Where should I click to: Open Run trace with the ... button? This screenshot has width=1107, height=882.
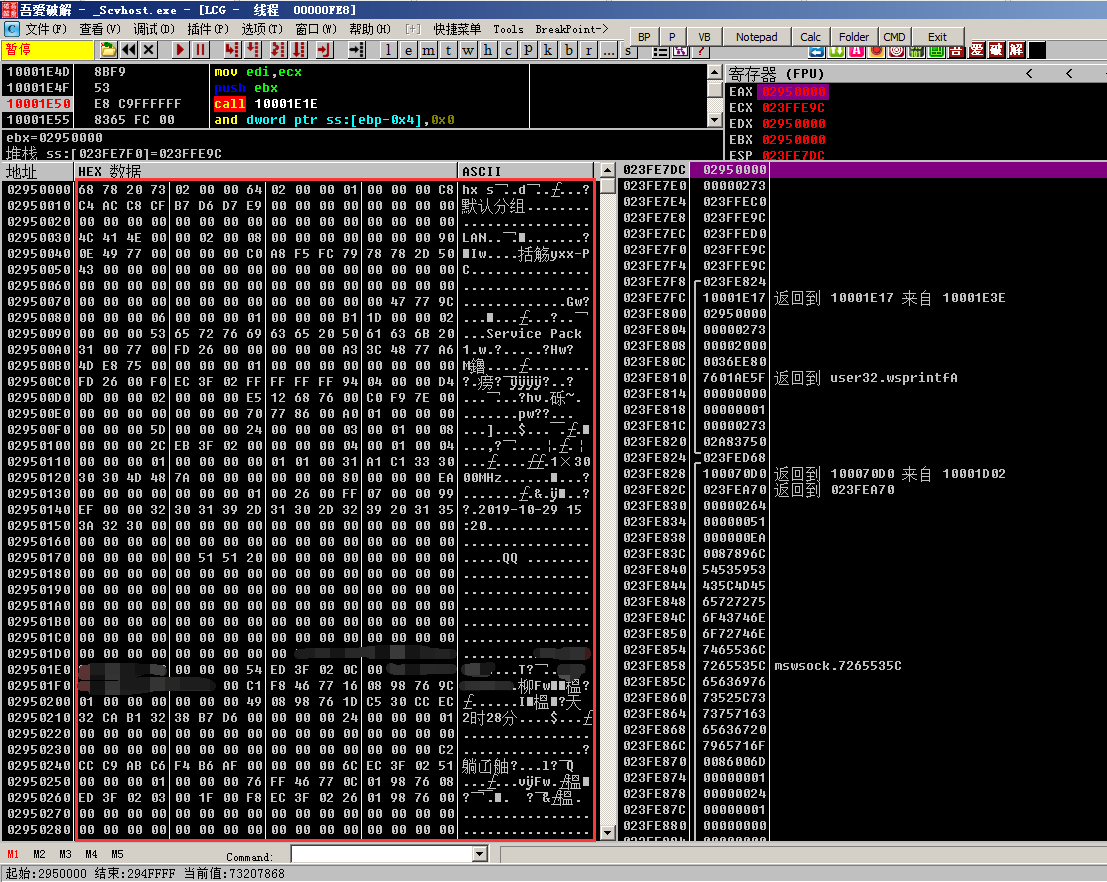click(x=609, y=49)
